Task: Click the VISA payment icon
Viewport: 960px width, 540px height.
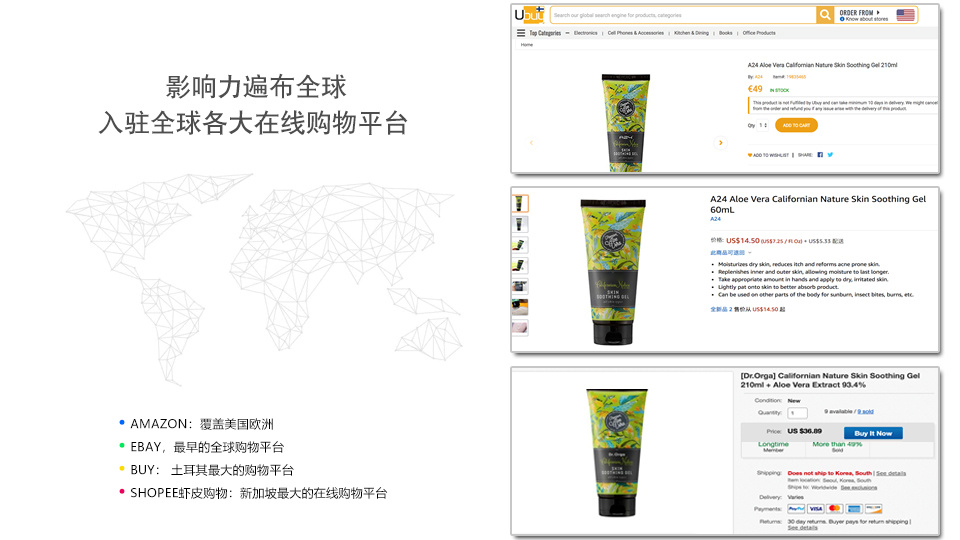Action: pyautogui.click(x=816, y=509)
